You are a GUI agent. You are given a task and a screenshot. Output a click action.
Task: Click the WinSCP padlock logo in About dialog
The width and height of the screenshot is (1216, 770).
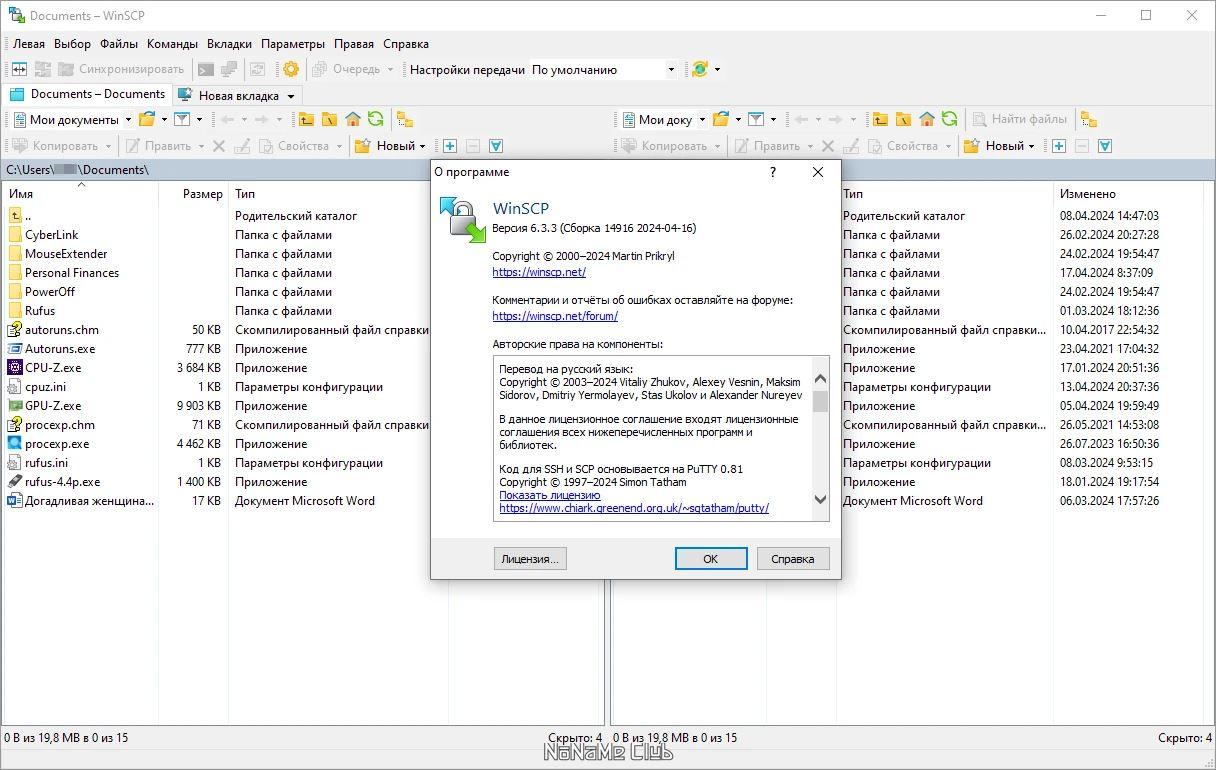coord(463,220)
